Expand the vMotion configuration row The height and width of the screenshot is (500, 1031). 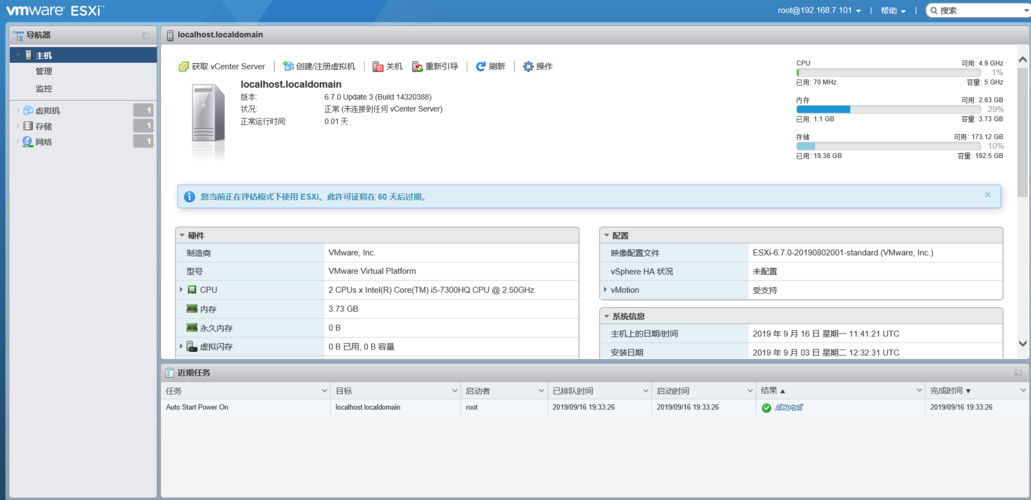point(605,289)
